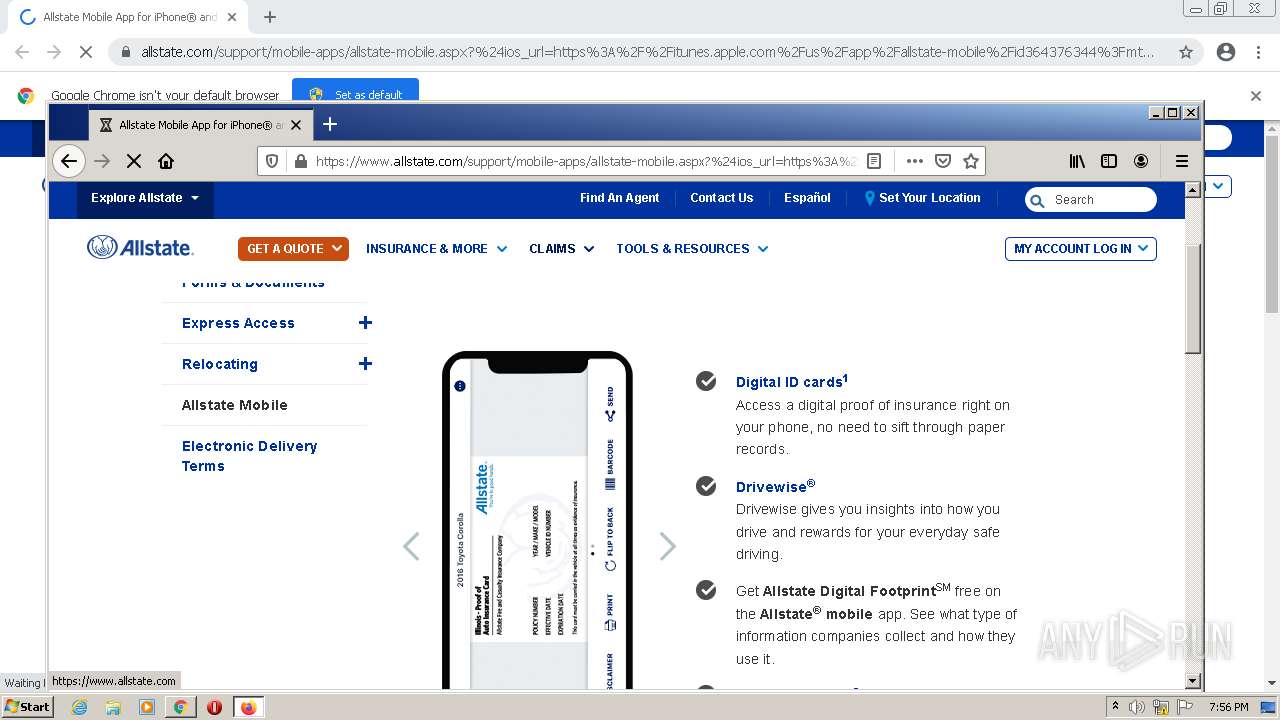
Task: Open Windows Start menu
Action: pyautogui.click(x=27, y=706)
